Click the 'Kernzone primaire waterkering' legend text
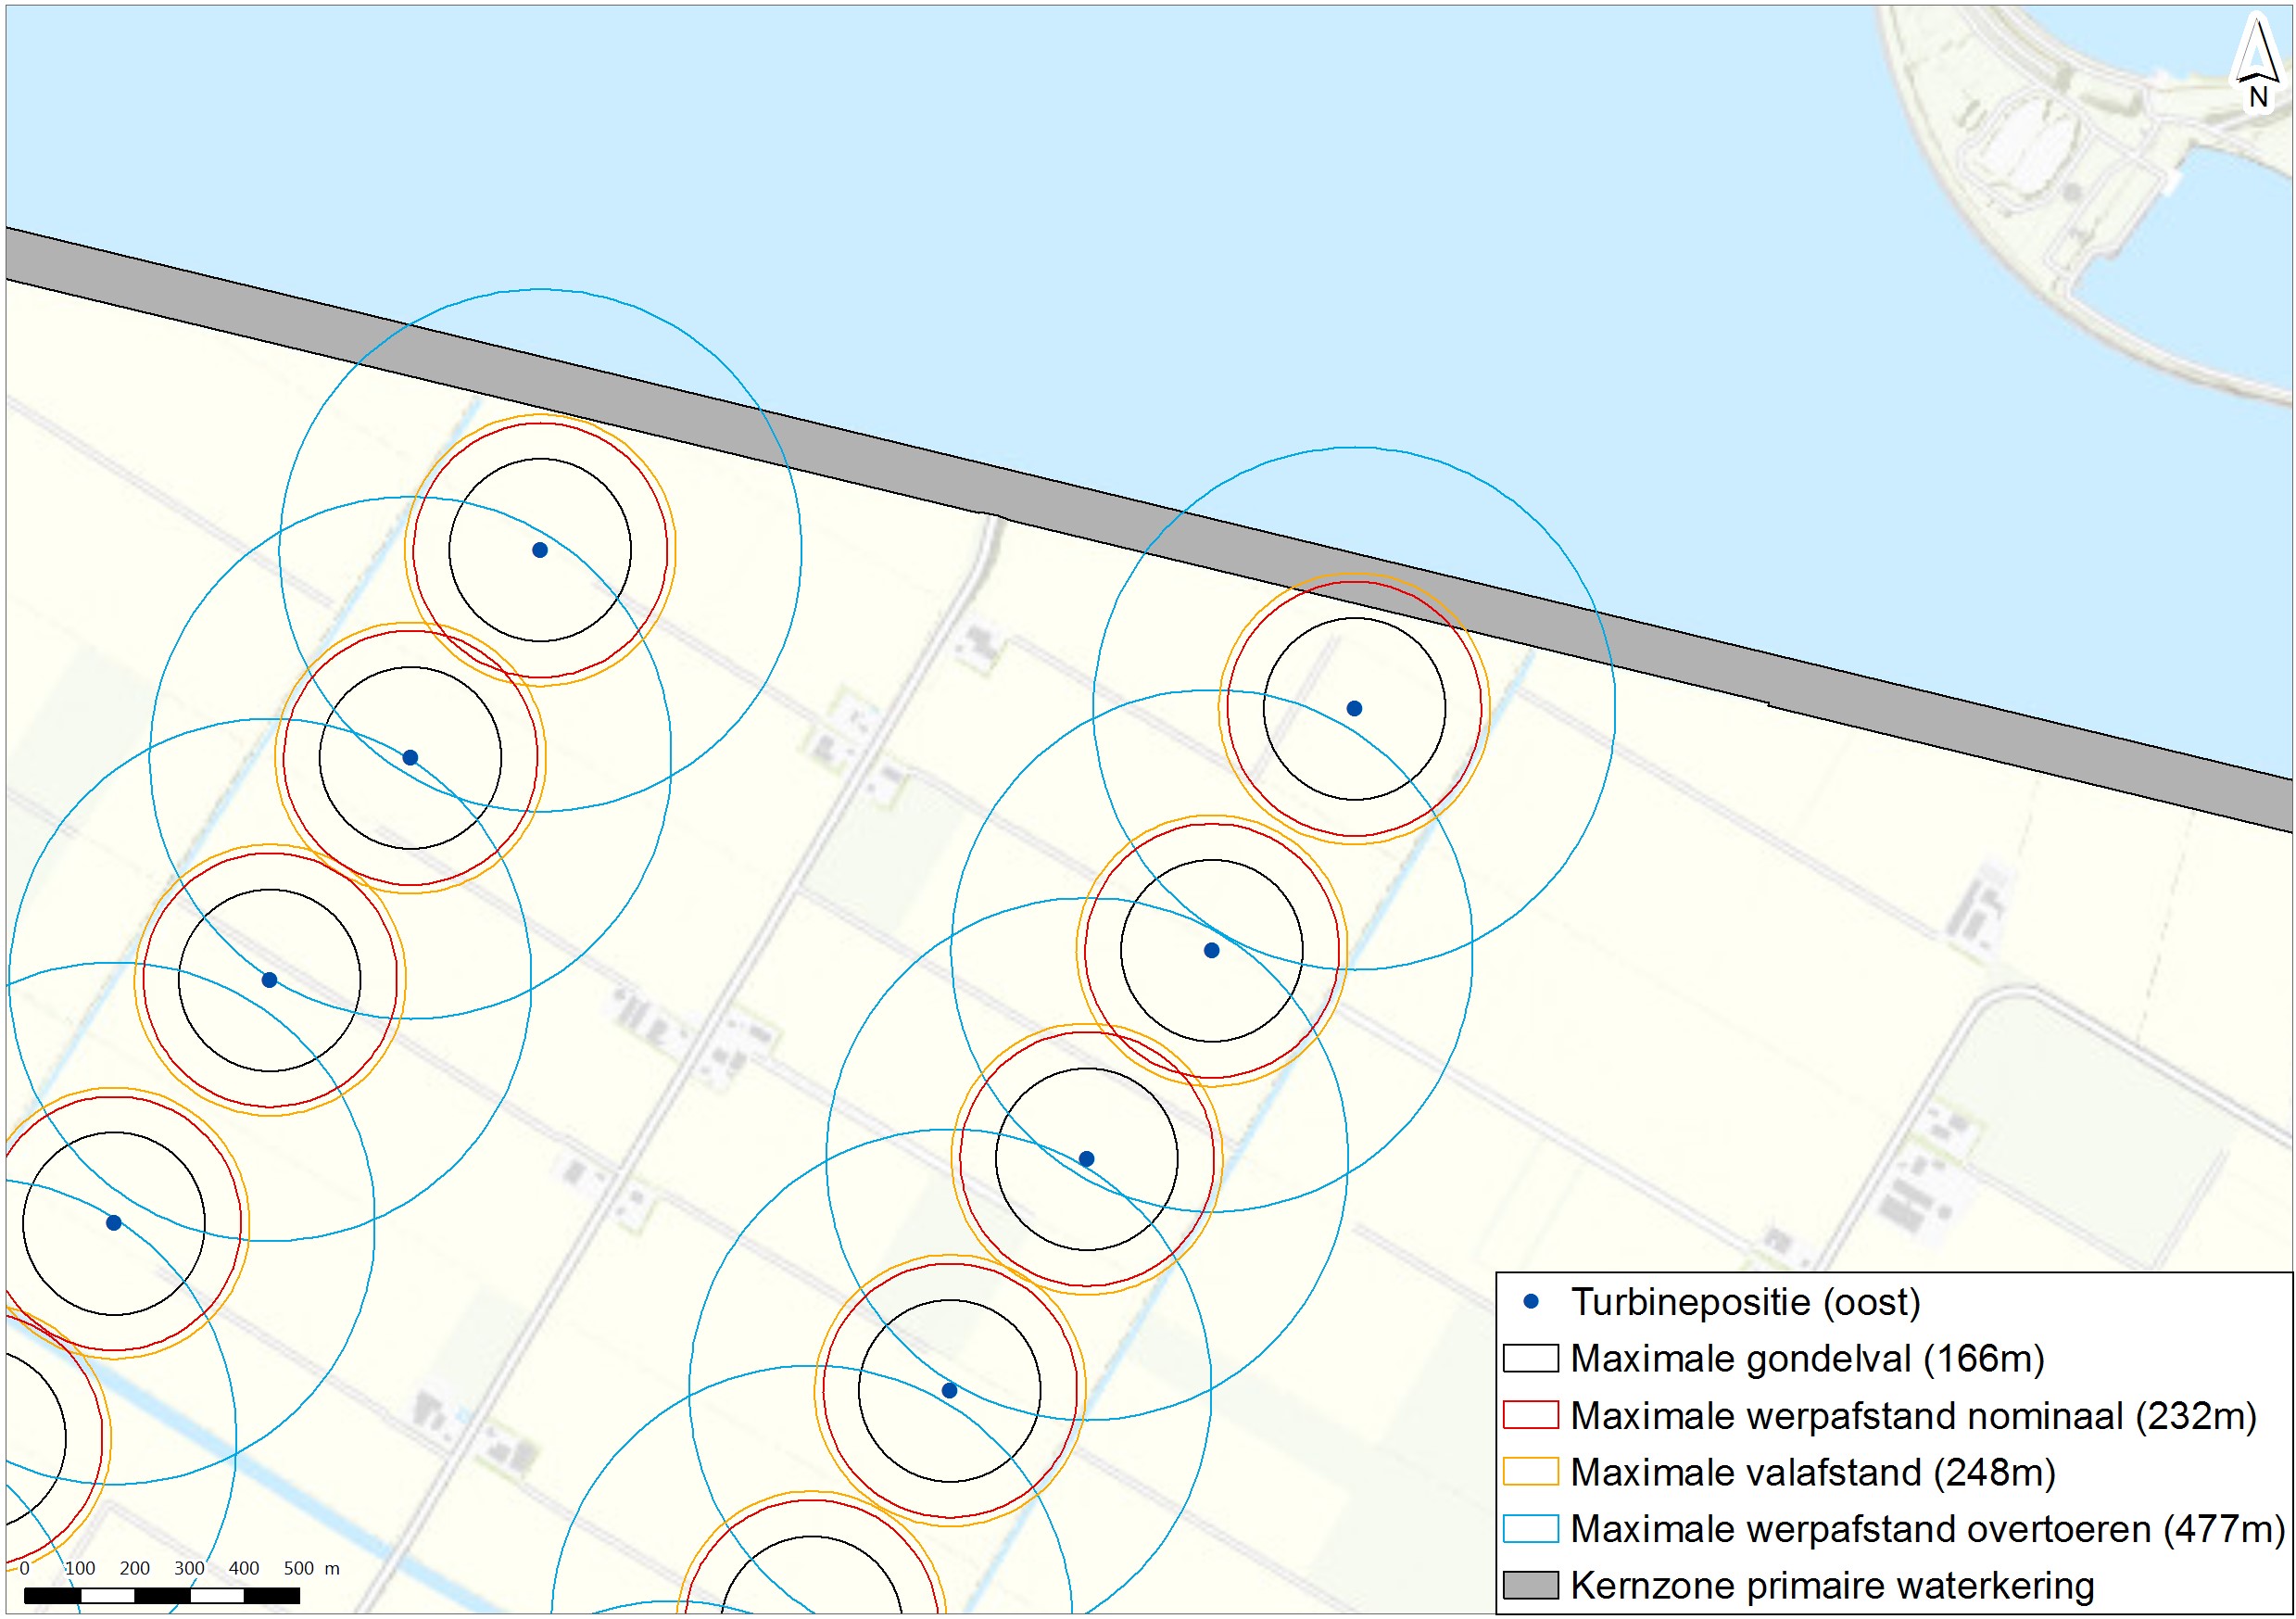The width and height of the screenshot is (2296, 1619). tap(1832, 1586)
